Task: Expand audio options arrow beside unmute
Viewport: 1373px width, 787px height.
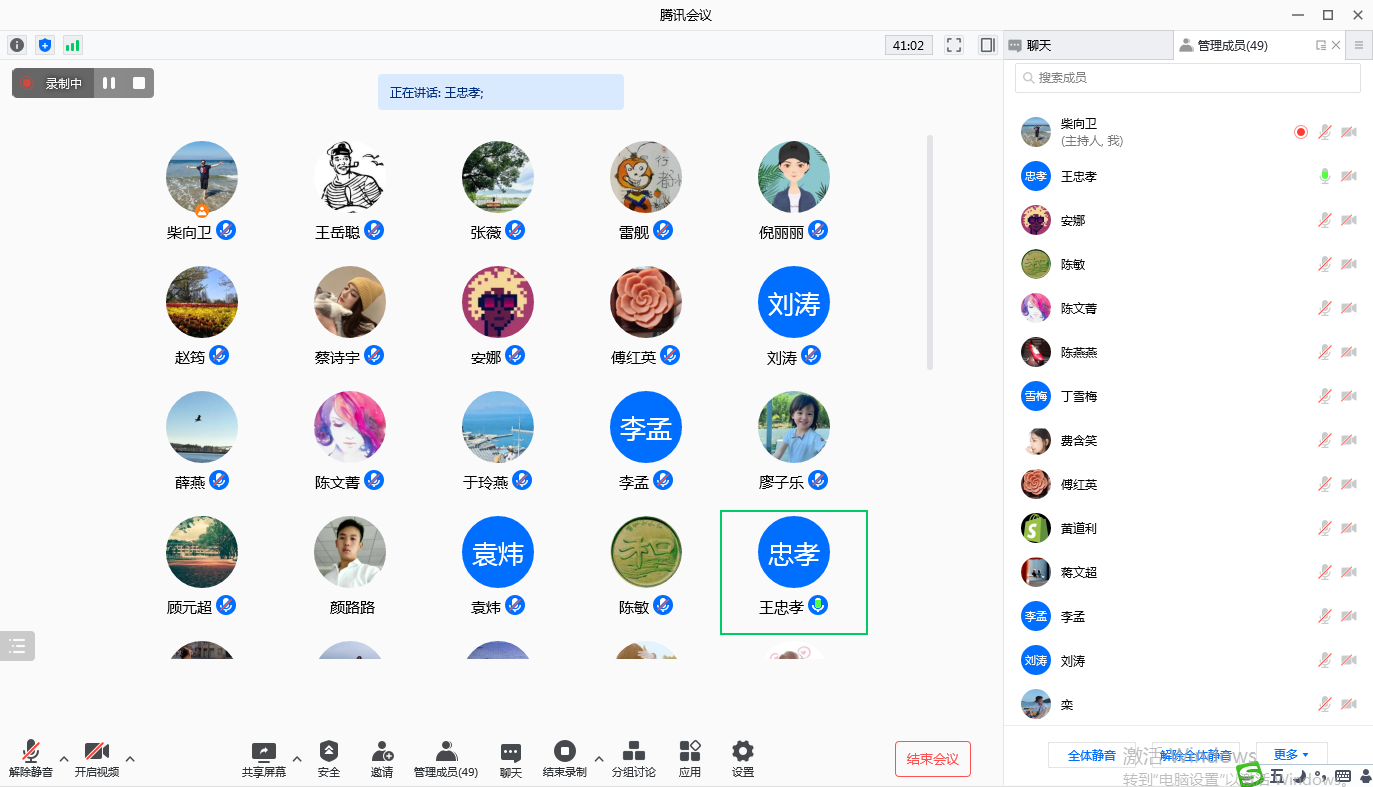Action: point(64,759)
